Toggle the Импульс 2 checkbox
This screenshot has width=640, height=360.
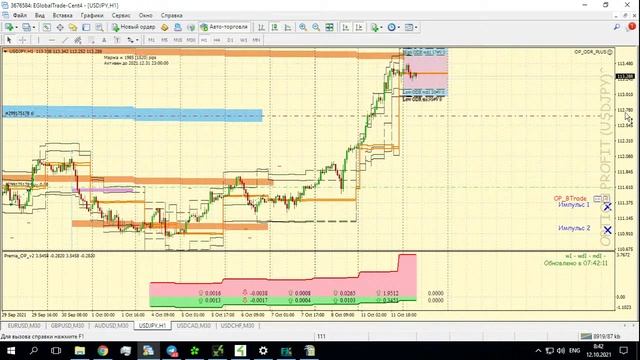point(607,230)
